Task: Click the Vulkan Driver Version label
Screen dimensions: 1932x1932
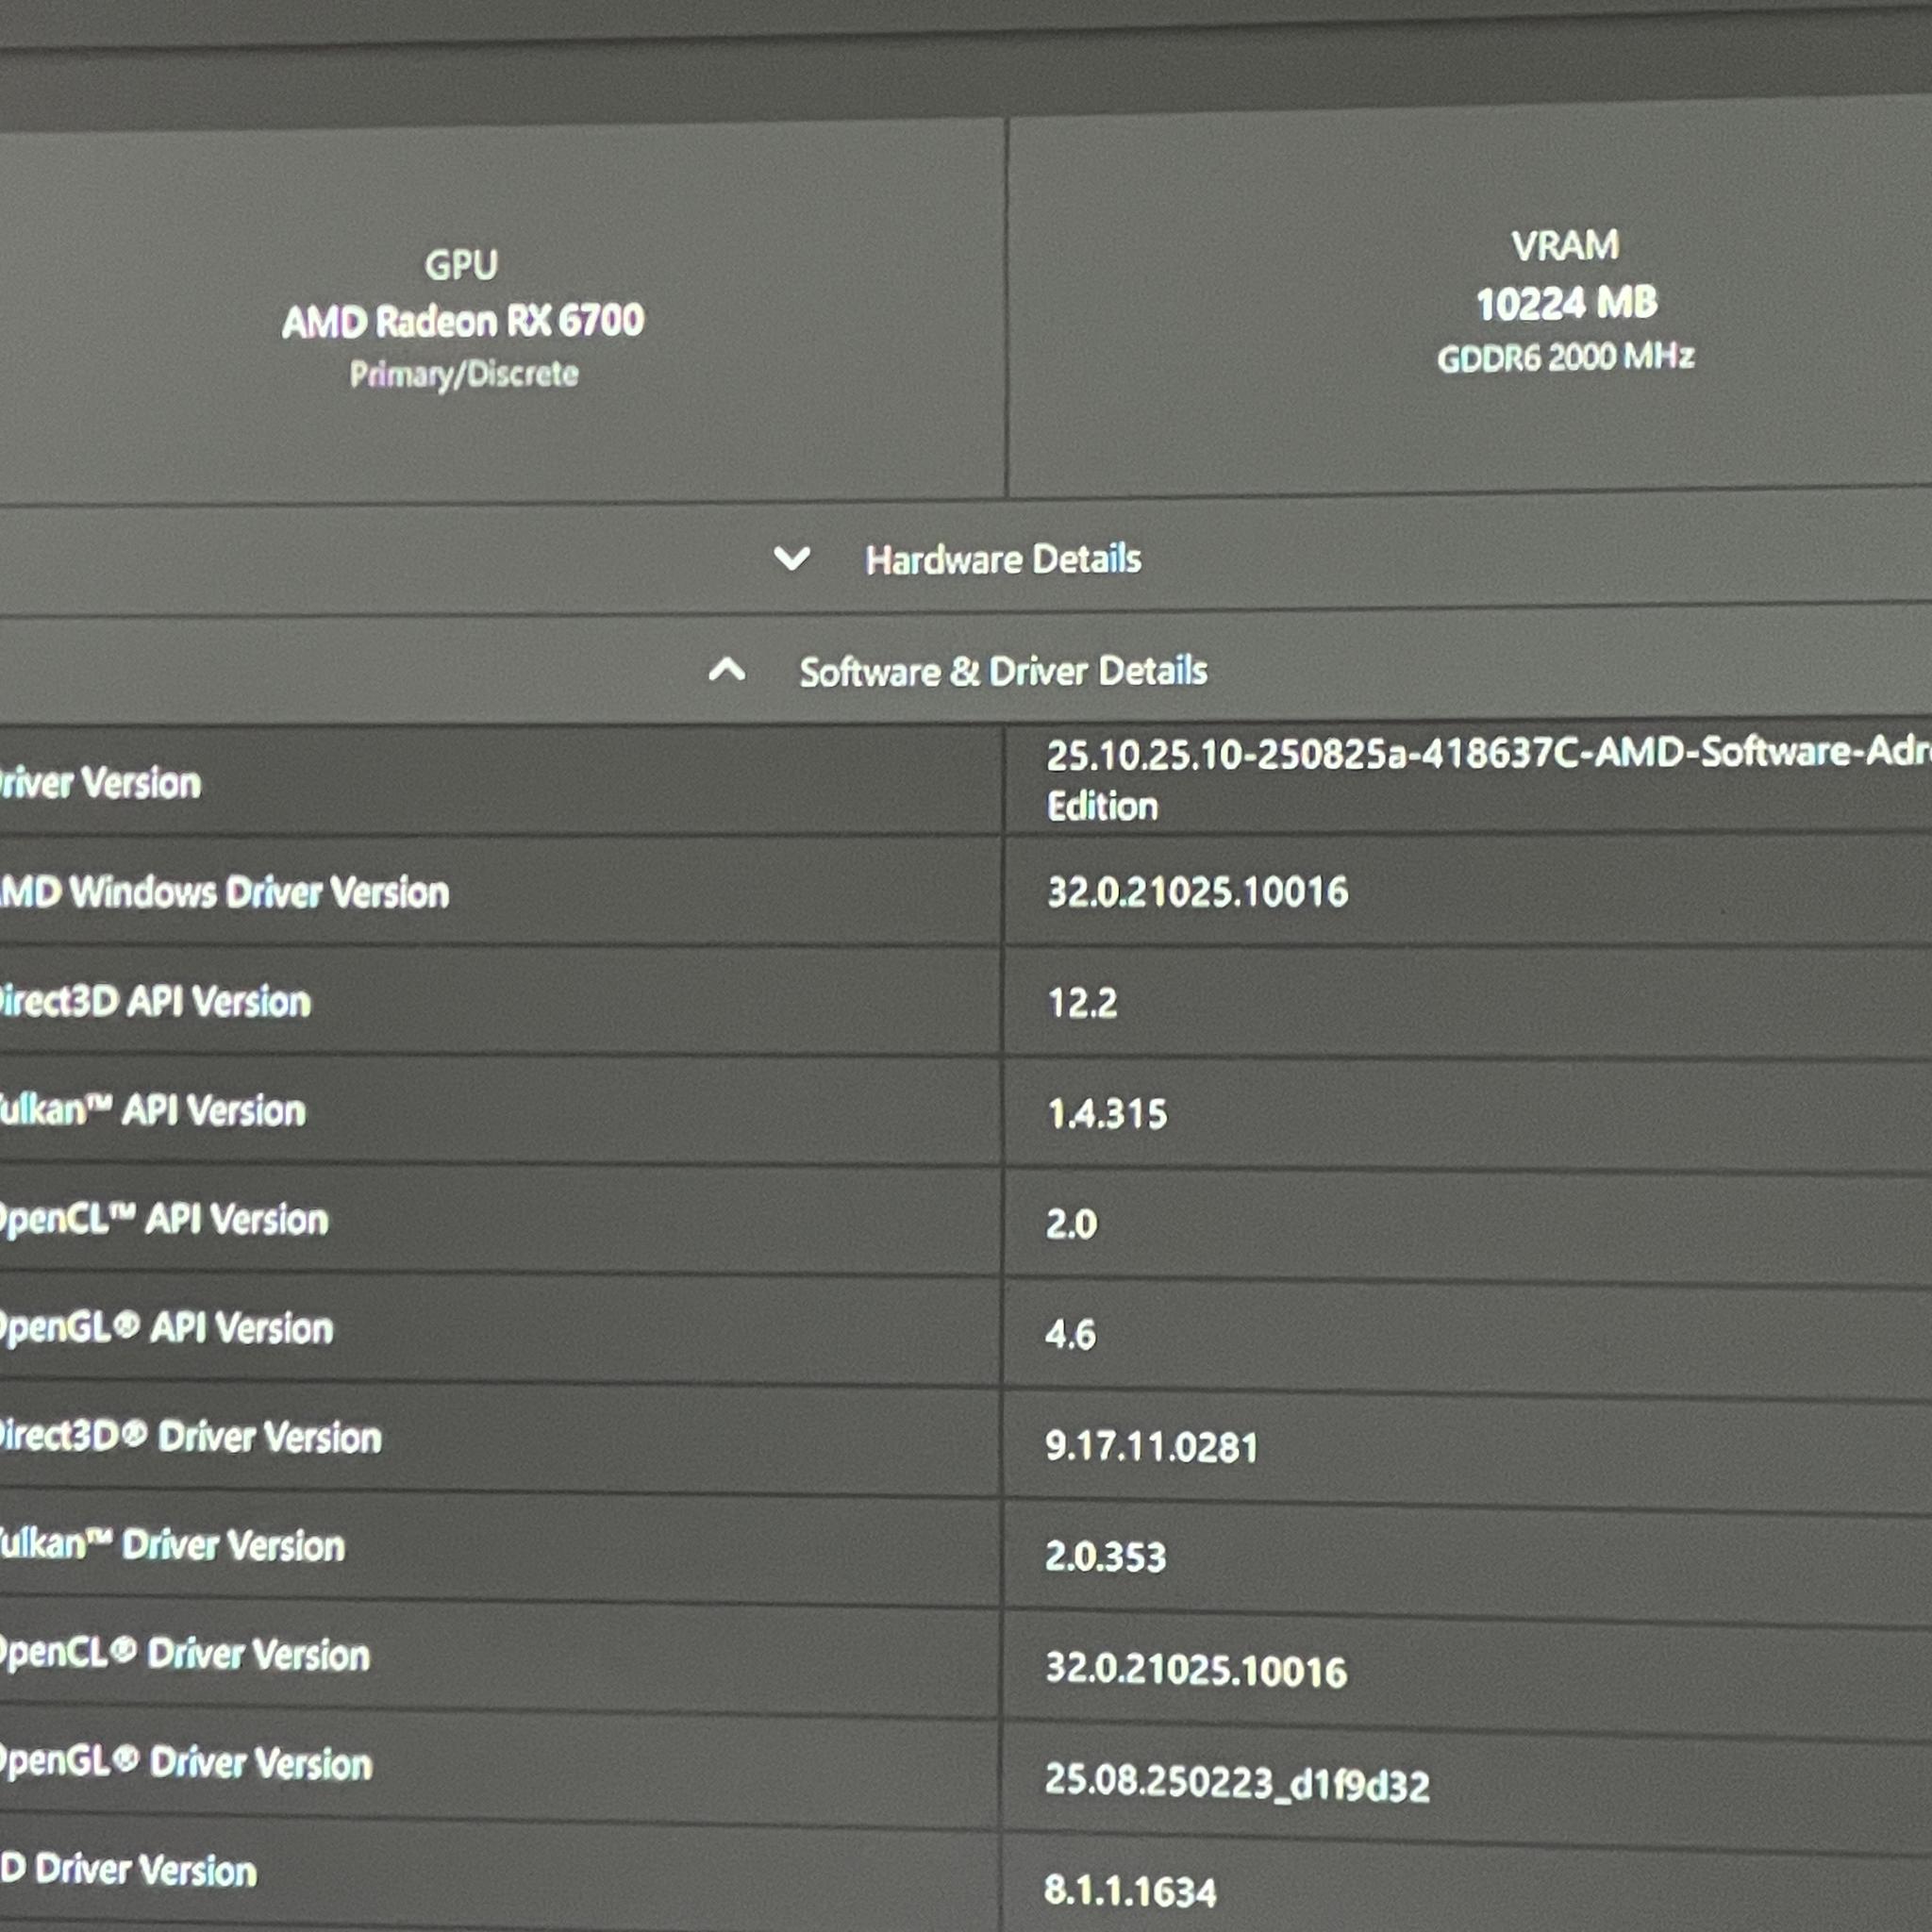Action: [172, 1545]
